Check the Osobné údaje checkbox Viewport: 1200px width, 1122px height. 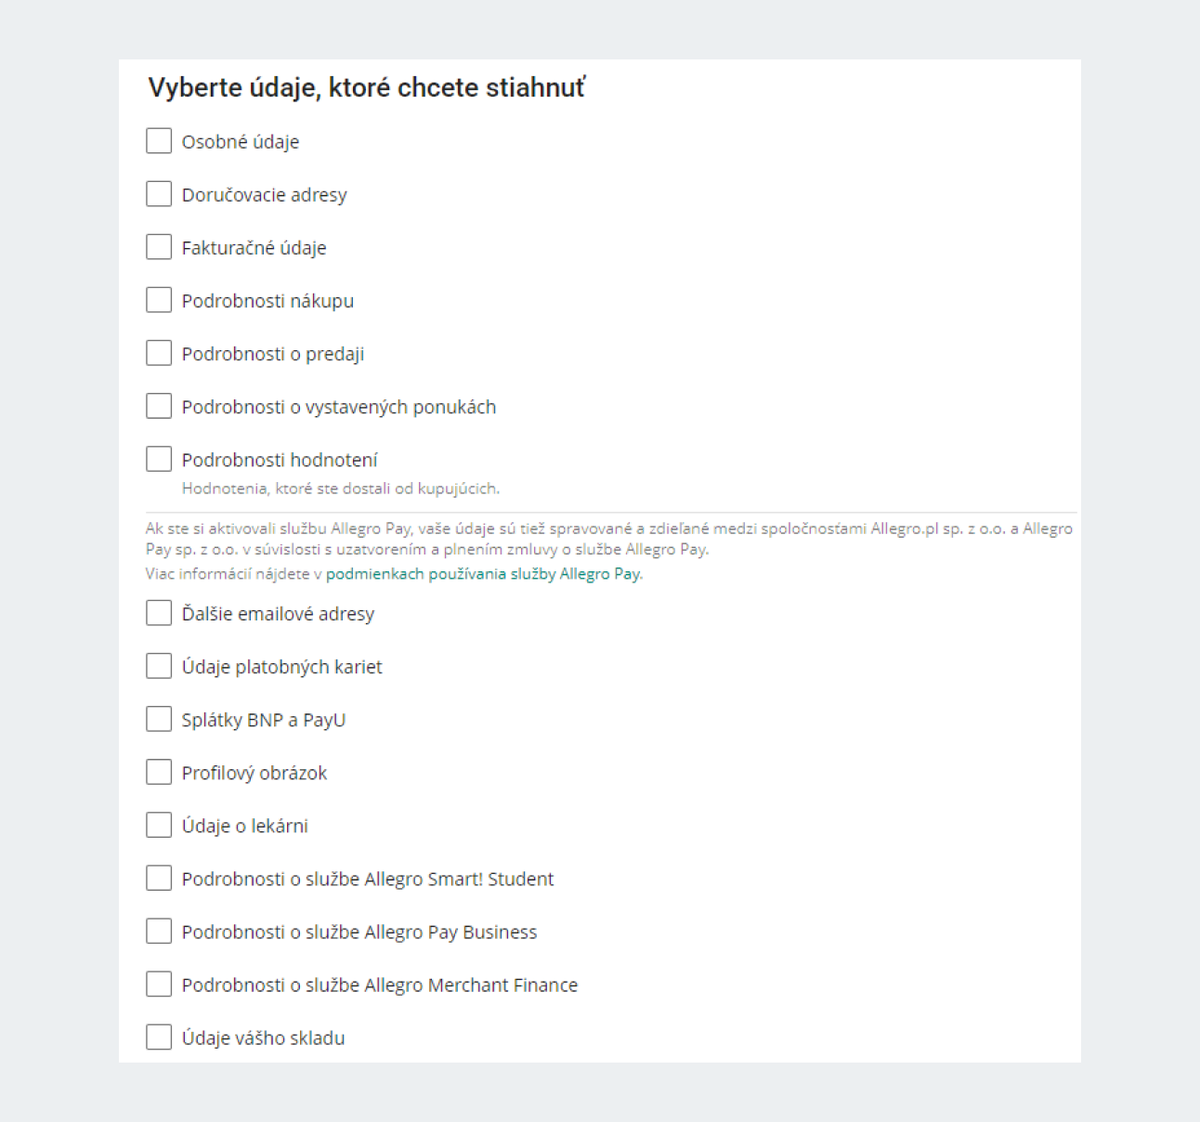tap(159, 141)
